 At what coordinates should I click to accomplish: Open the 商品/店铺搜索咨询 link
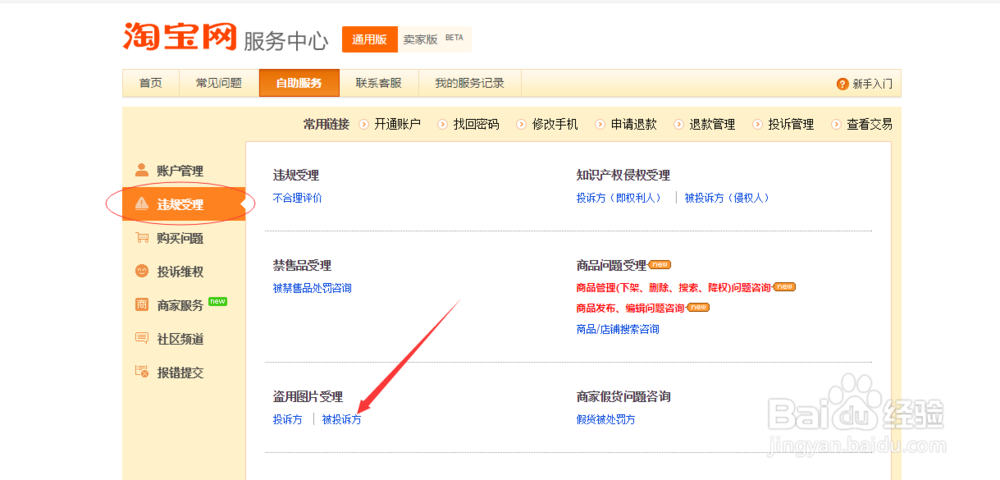tap(617, 329)
